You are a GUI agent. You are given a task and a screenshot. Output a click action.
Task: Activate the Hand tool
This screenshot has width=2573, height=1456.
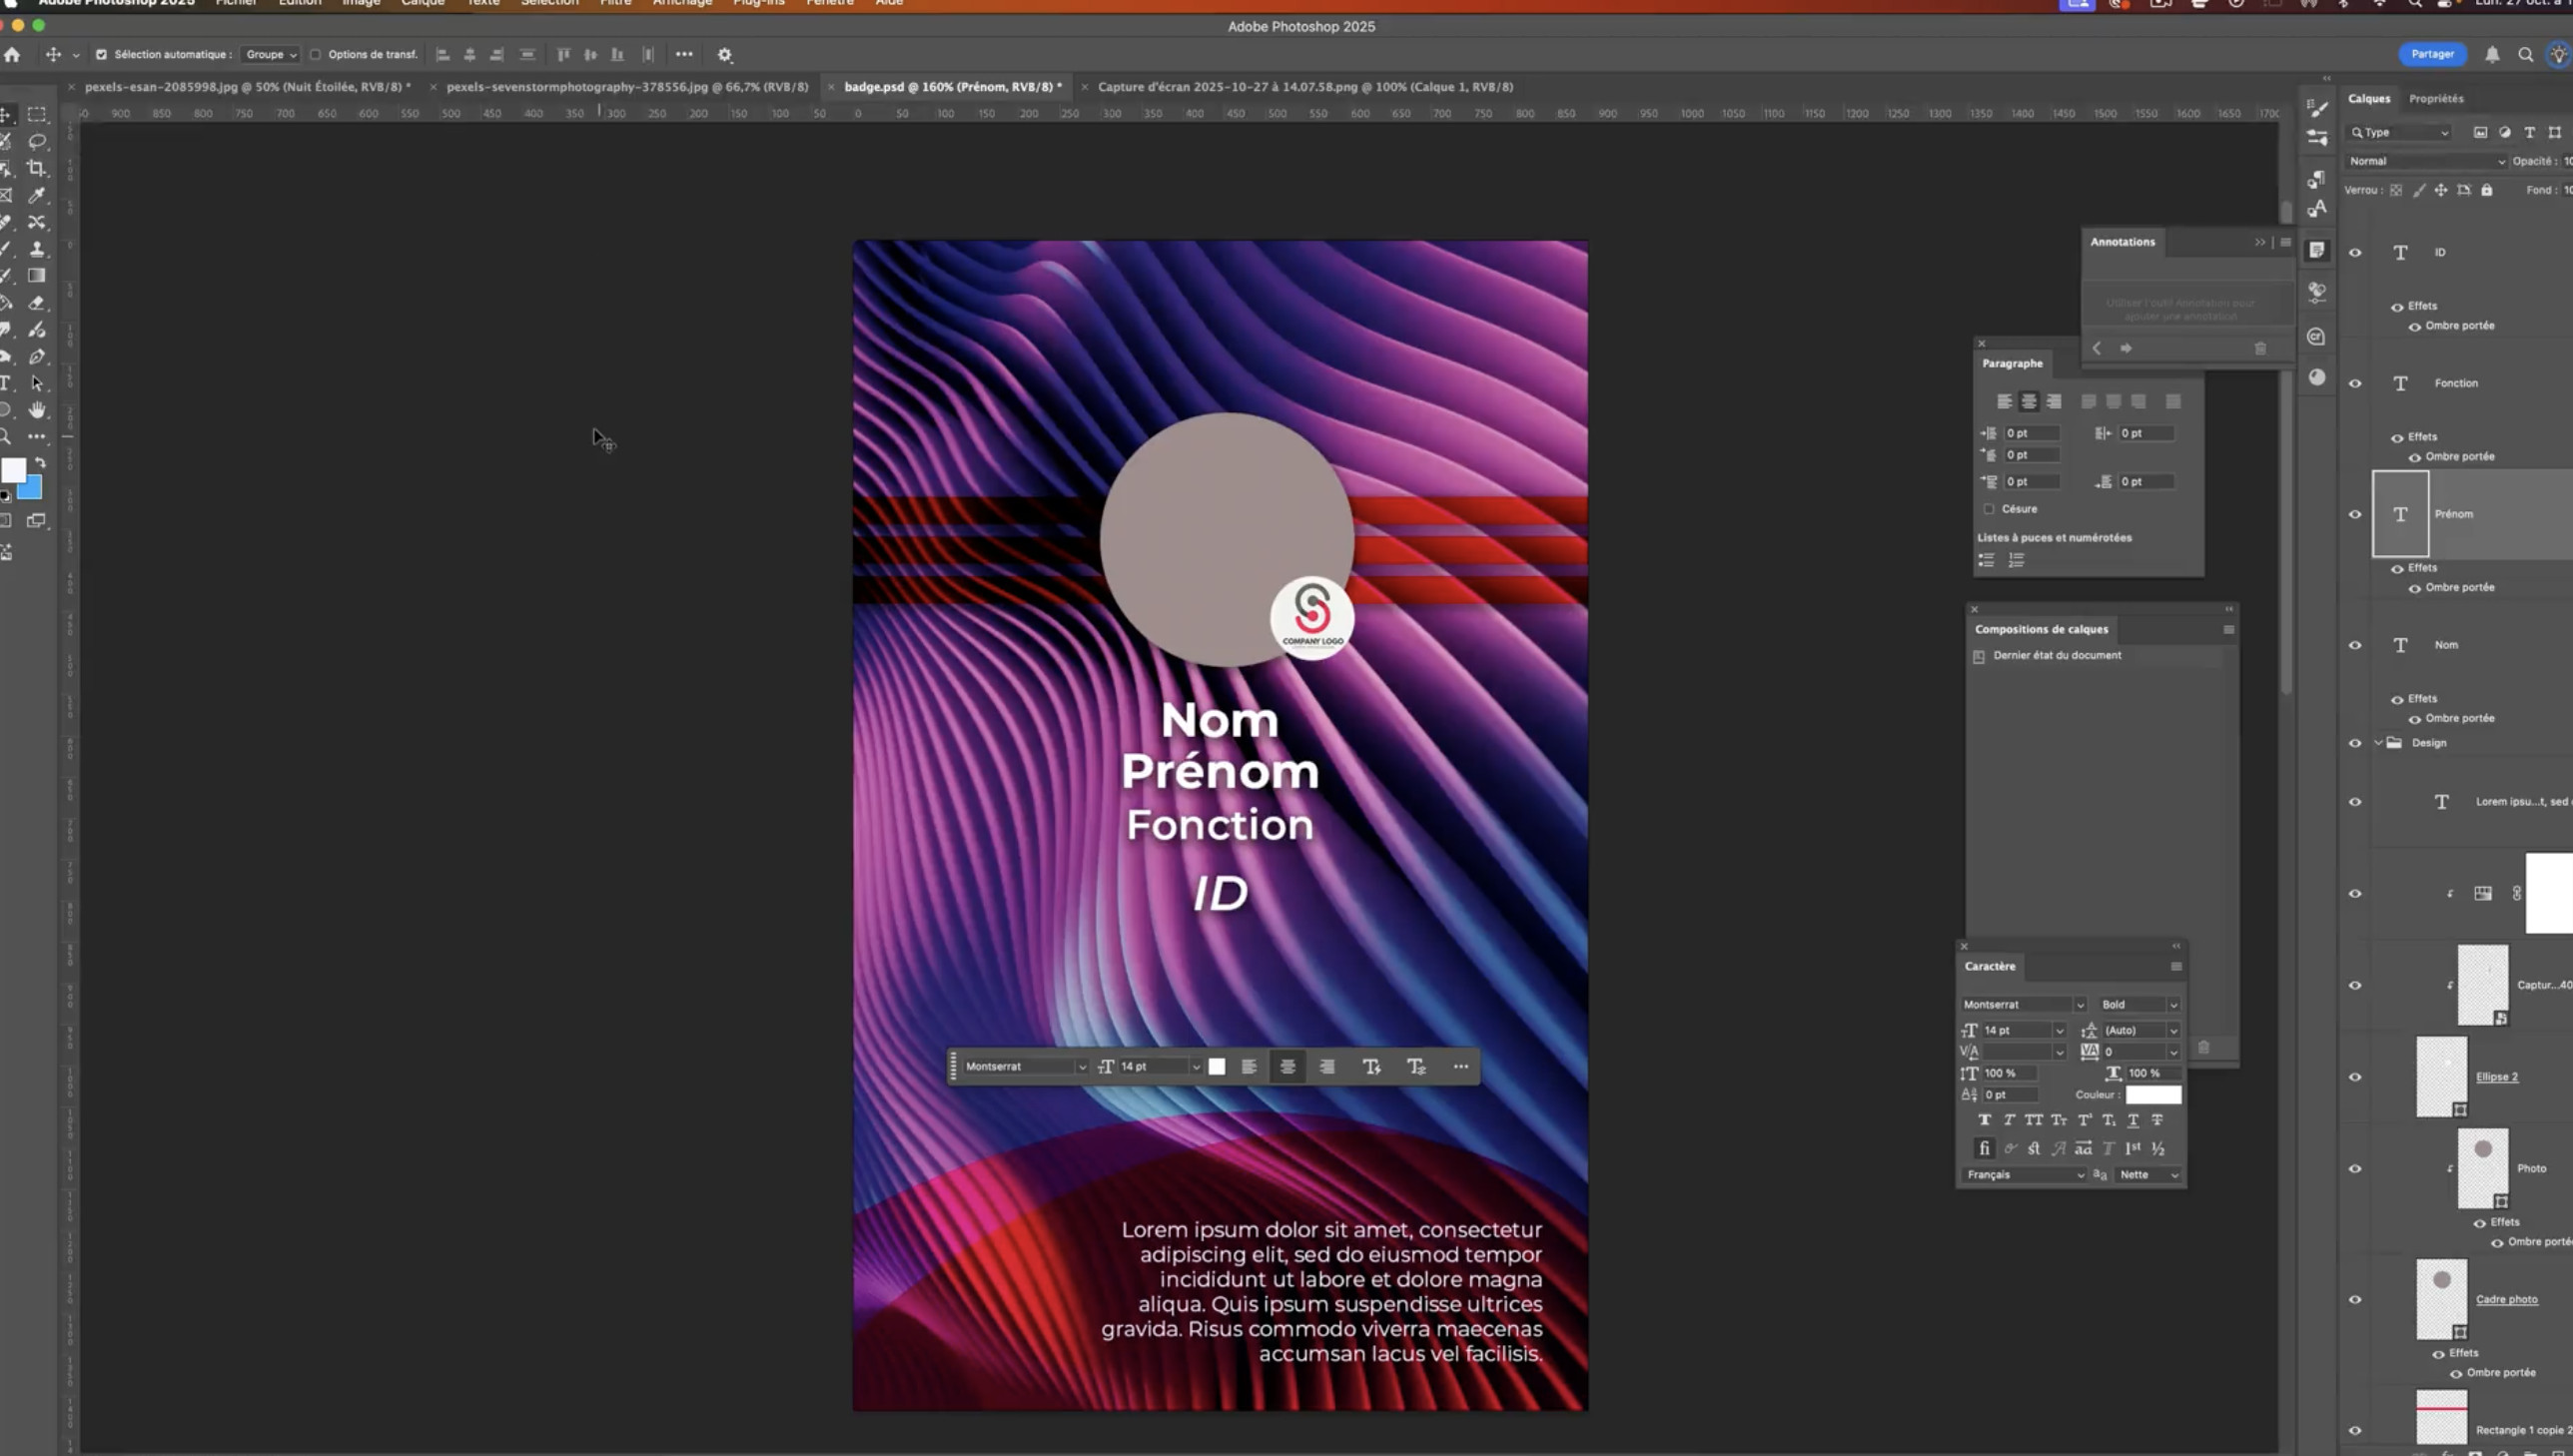[x=37, y=410]
